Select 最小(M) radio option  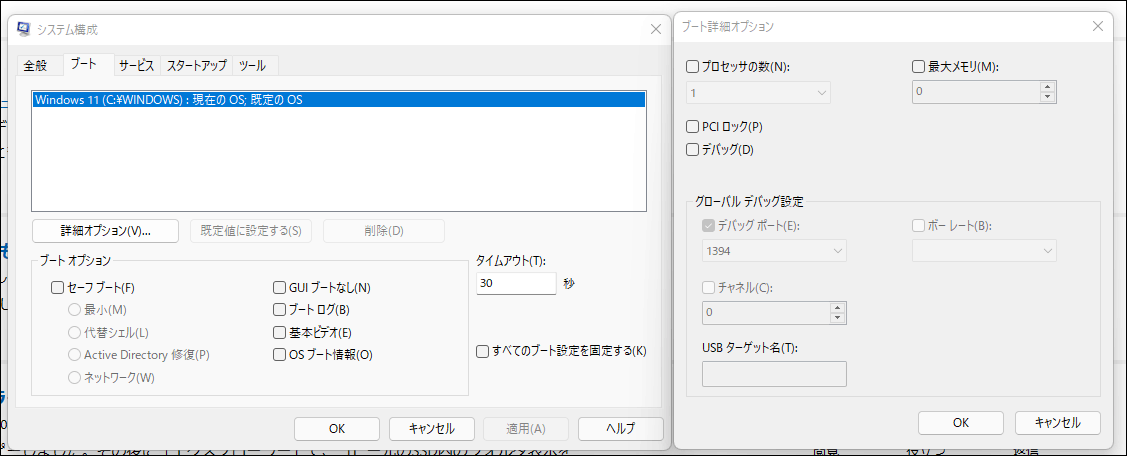click(x=74, y=310)
